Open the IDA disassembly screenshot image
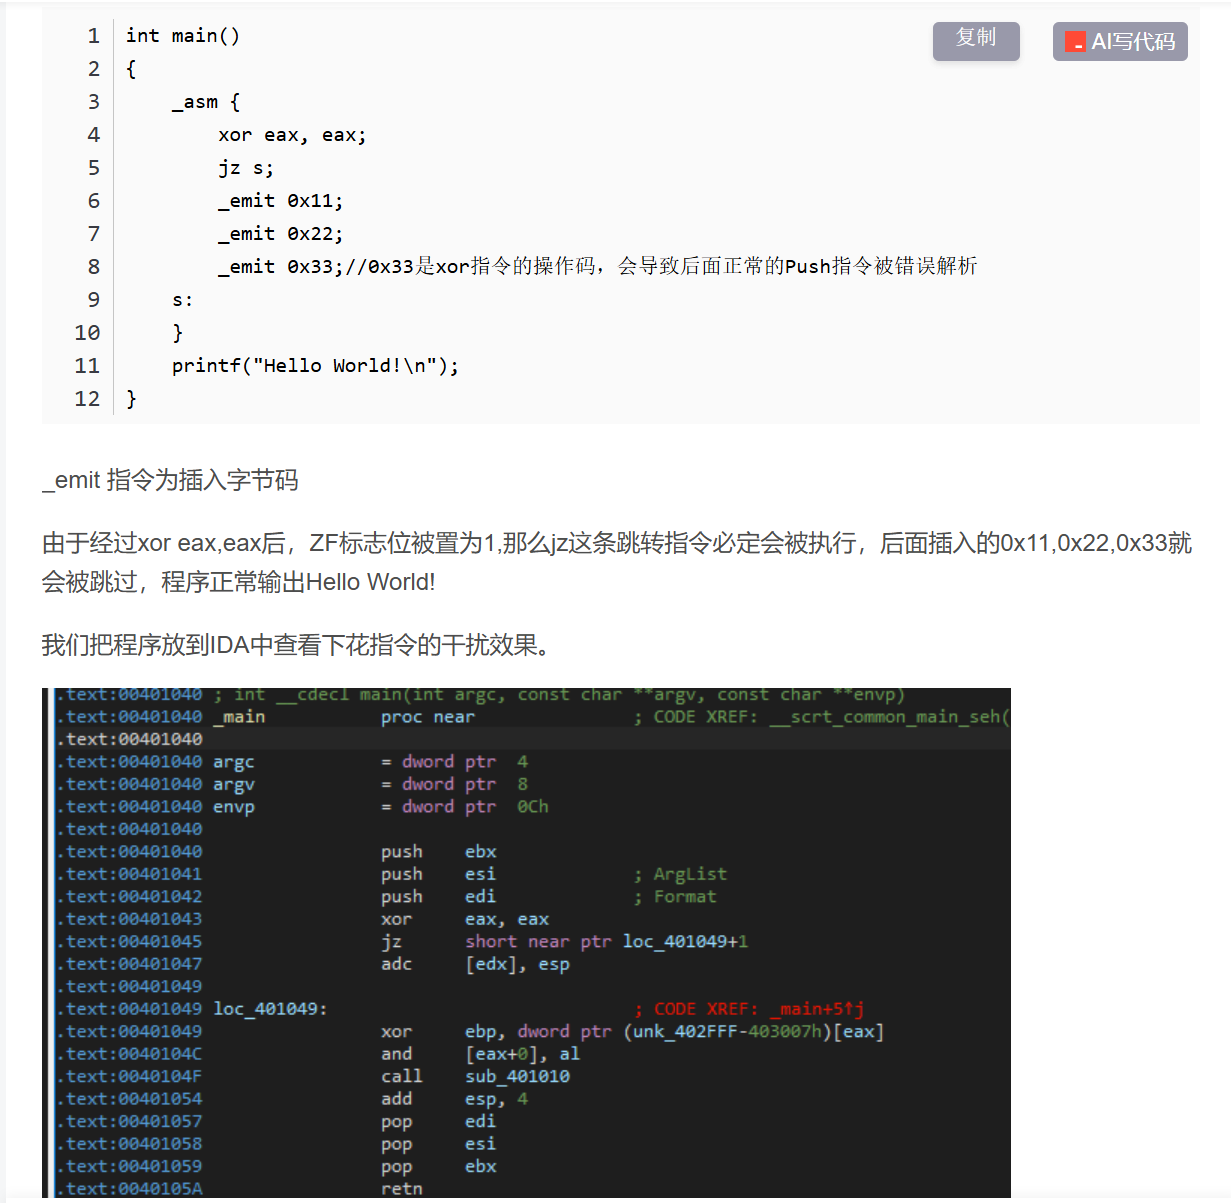1231x1203 pixels. (x=526, y=942)
